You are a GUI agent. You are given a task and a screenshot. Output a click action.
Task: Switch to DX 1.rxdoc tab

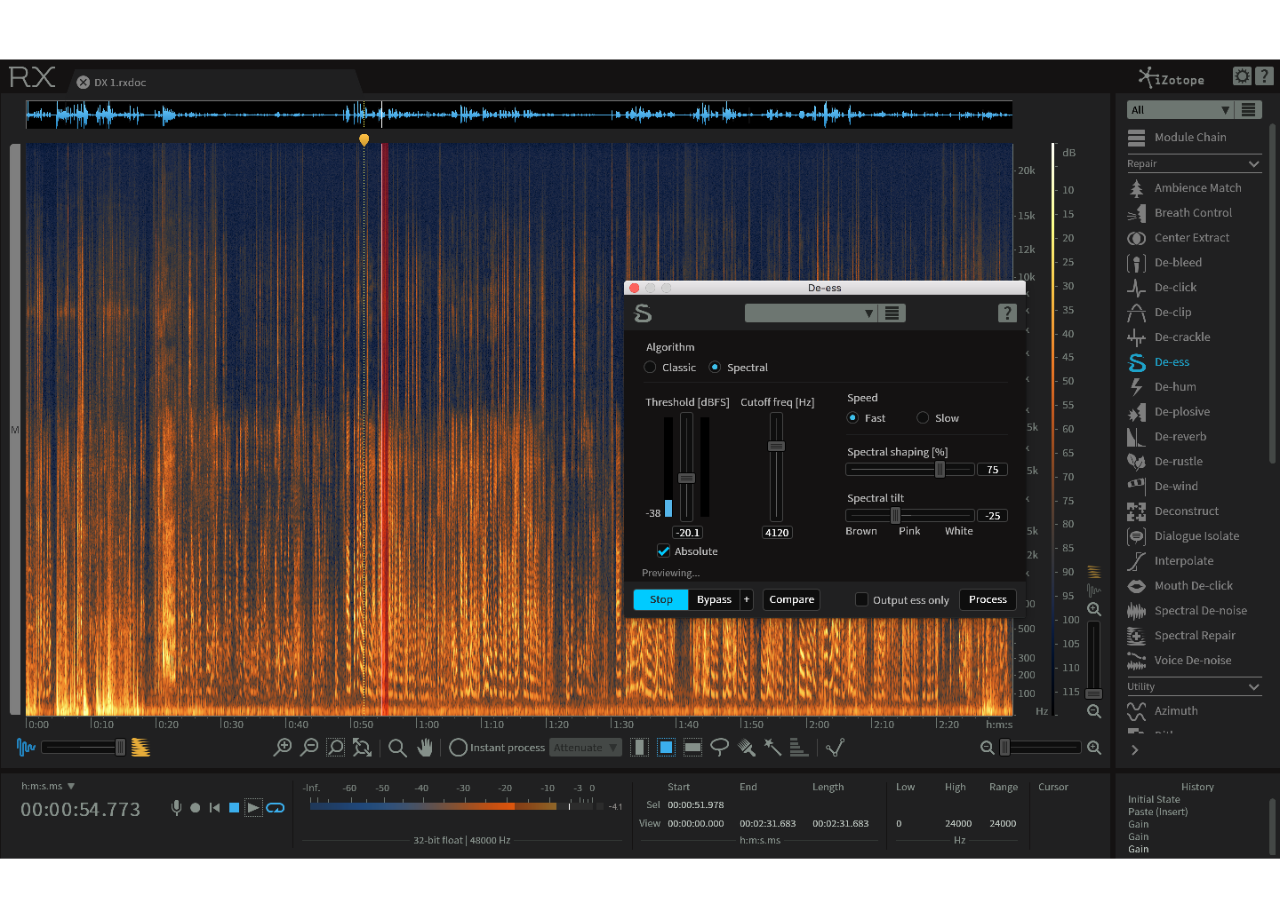119,83
